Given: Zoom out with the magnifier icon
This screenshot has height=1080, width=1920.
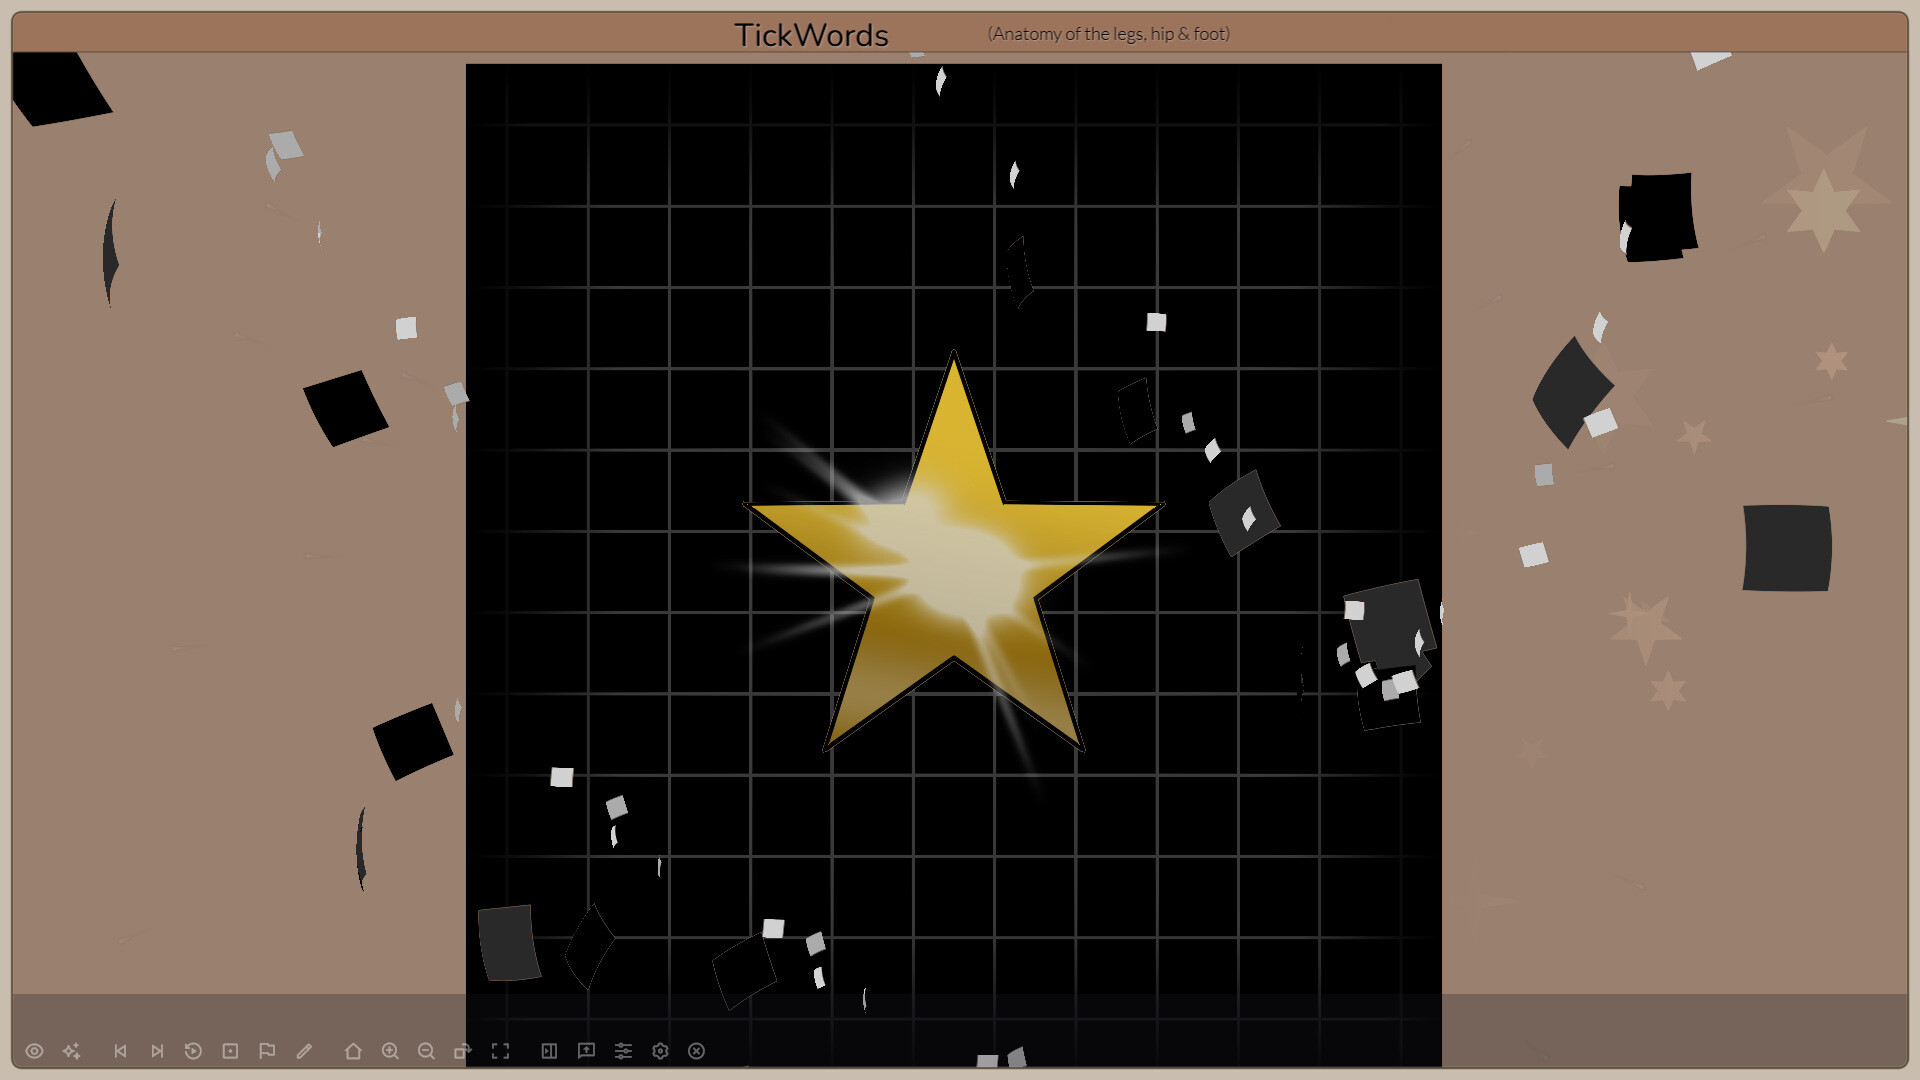Looking at the screenshot, I should [x=427, y=1051].
